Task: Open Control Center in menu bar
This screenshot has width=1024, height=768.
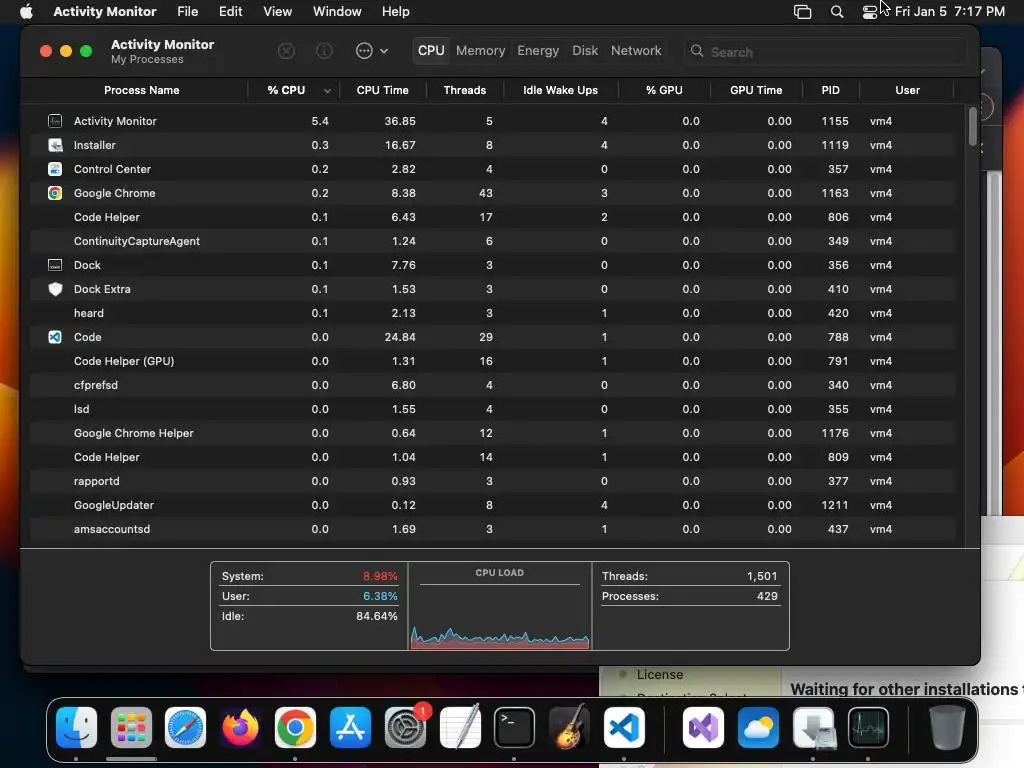Action: click(x=869, y=12)
